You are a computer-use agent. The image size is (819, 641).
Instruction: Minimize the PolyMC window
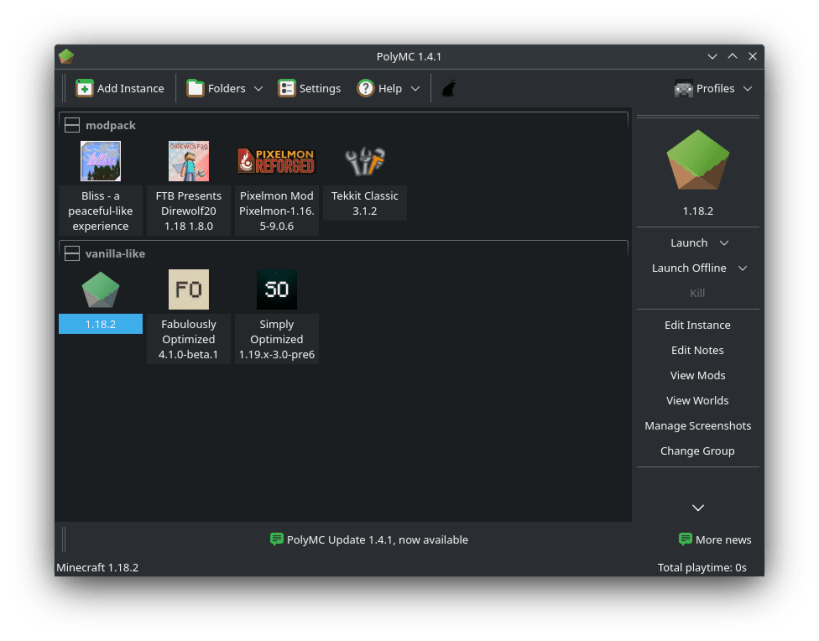tap(712, 56)
